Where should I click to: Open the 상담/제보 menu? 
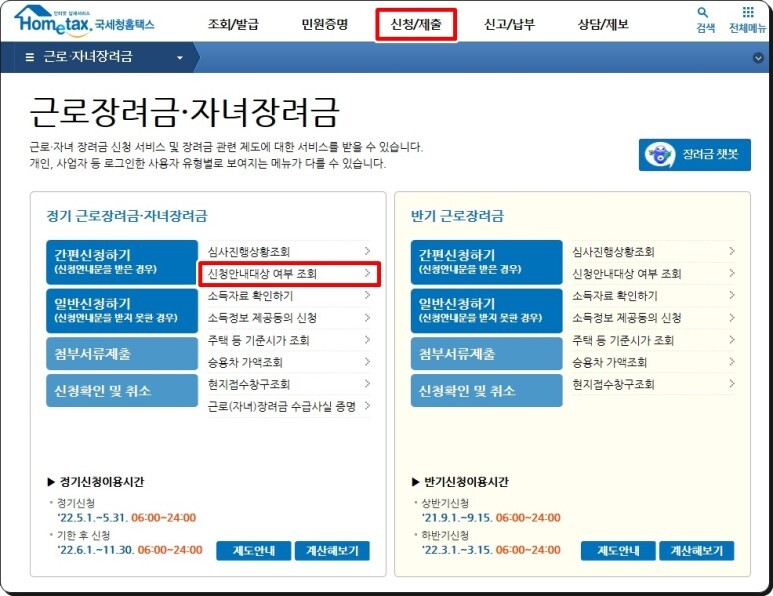point(603,24)
